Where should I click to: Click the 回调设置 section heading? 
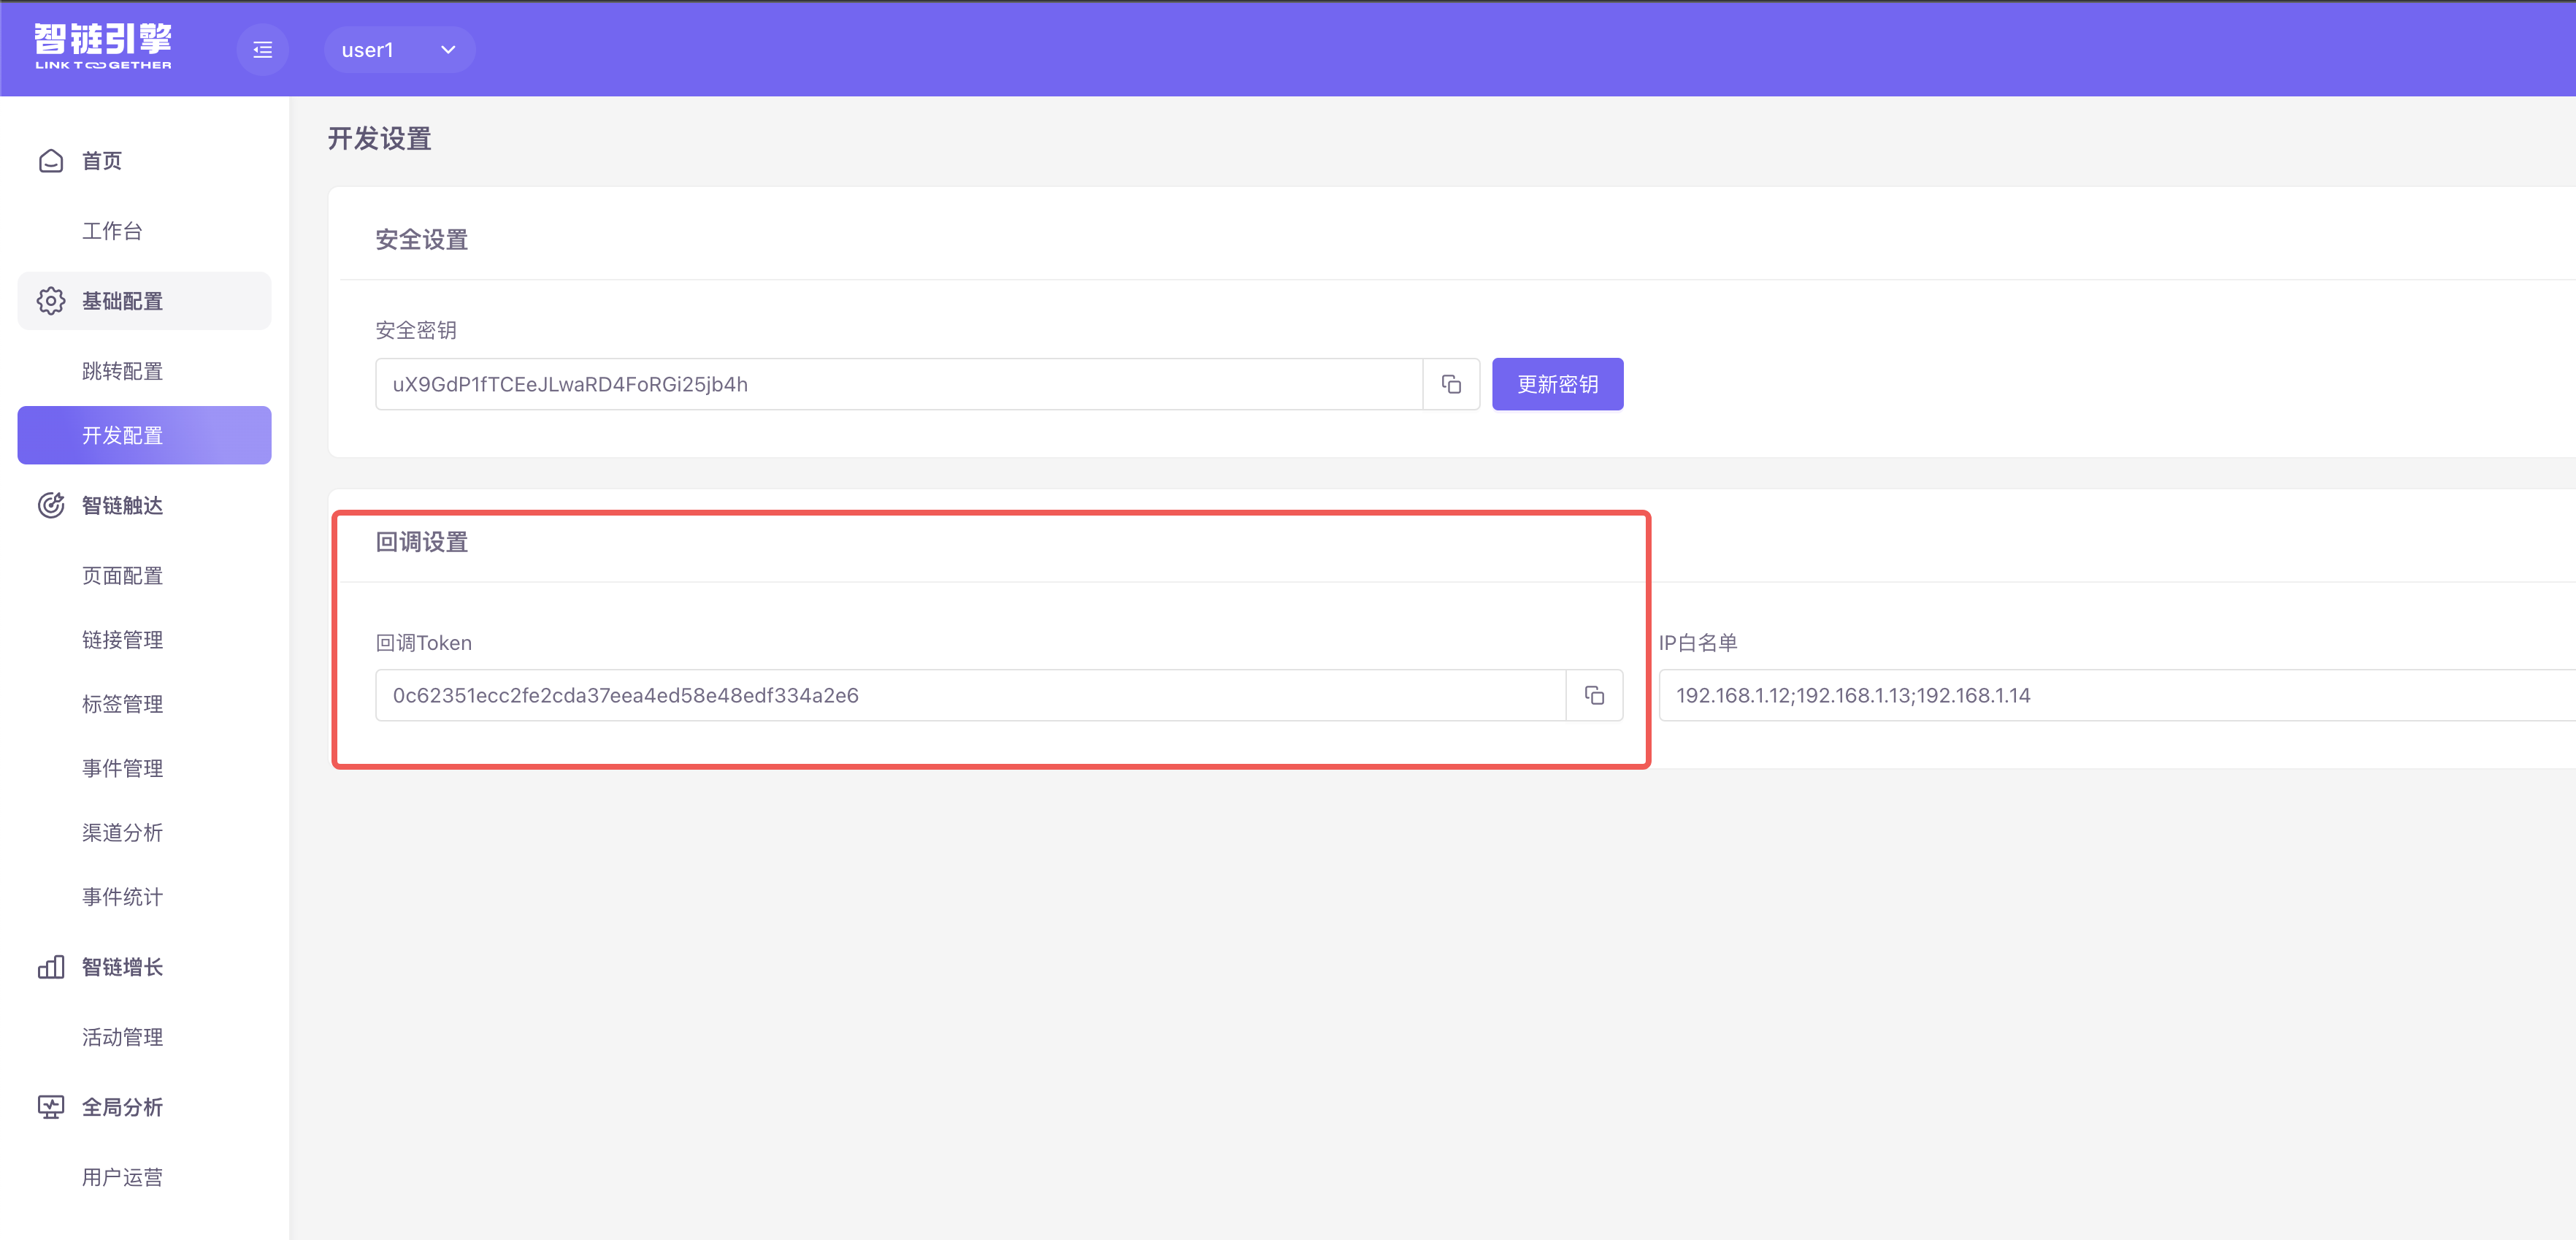(x=422, y=542)
